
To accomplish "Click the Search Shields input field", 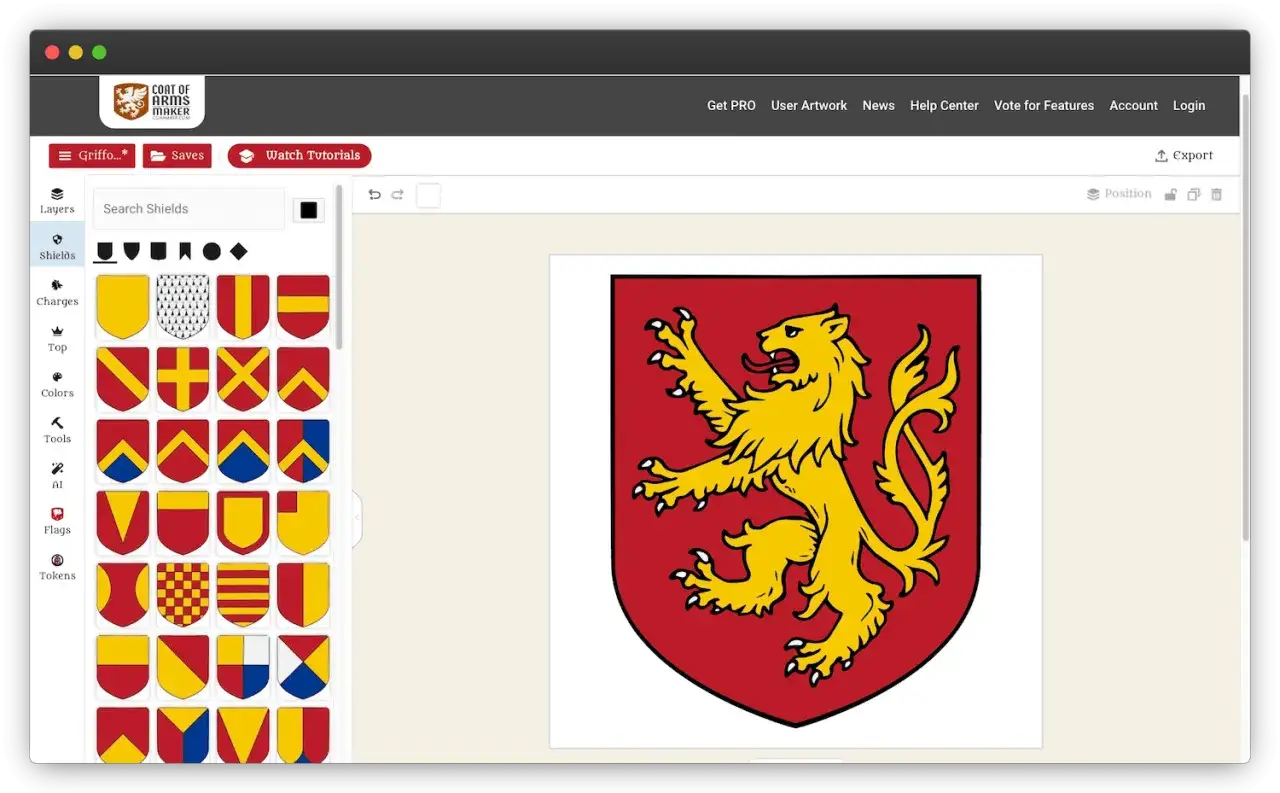I will coord(190,209).
